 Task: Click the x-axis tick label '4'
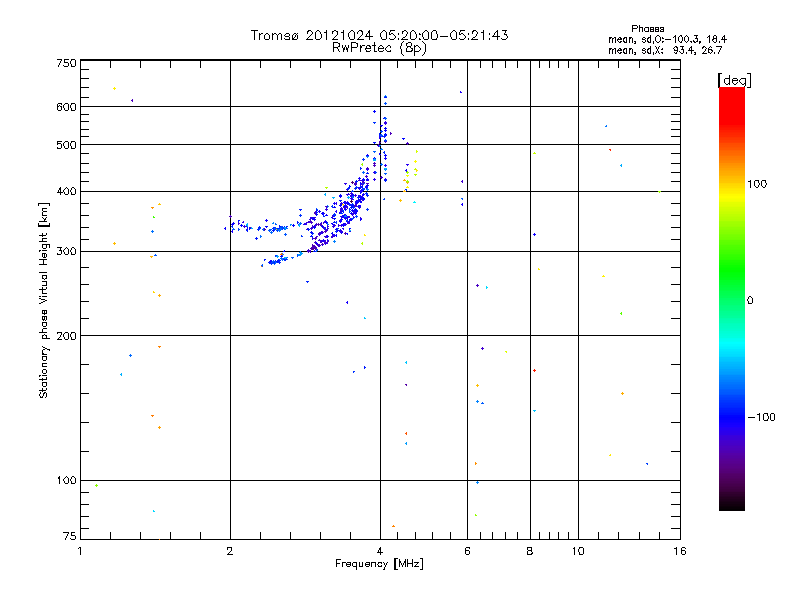pyautogui.click(x=380, y=551)
